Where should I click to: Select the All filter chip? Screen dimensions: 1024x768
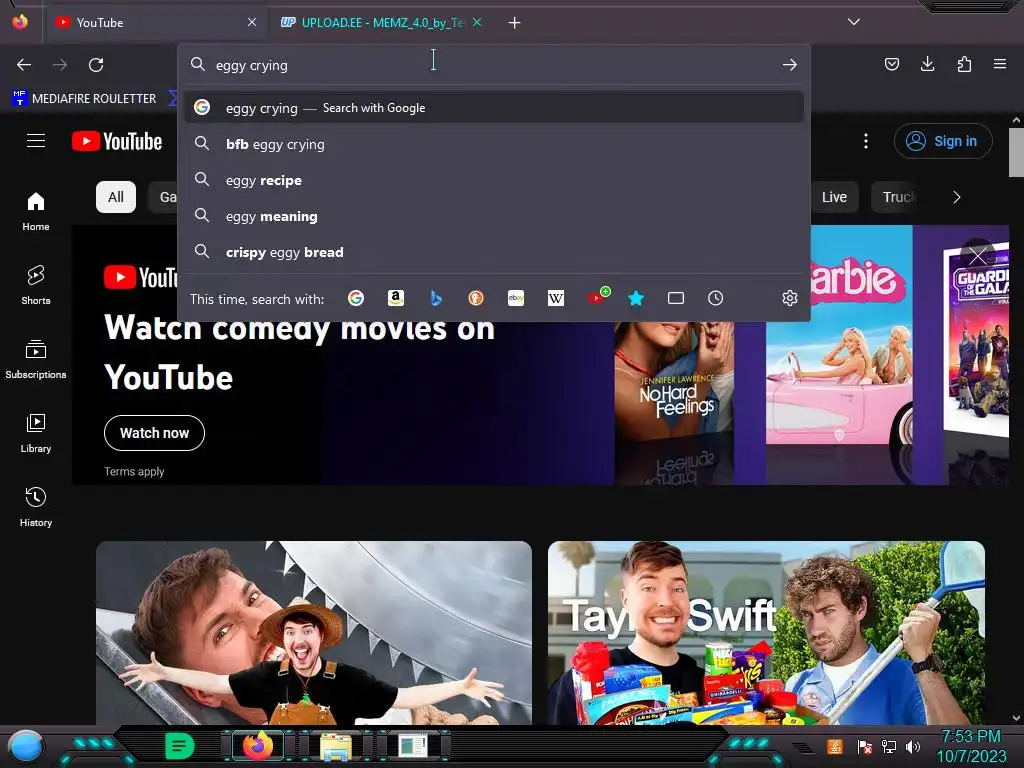coord(116,197)
